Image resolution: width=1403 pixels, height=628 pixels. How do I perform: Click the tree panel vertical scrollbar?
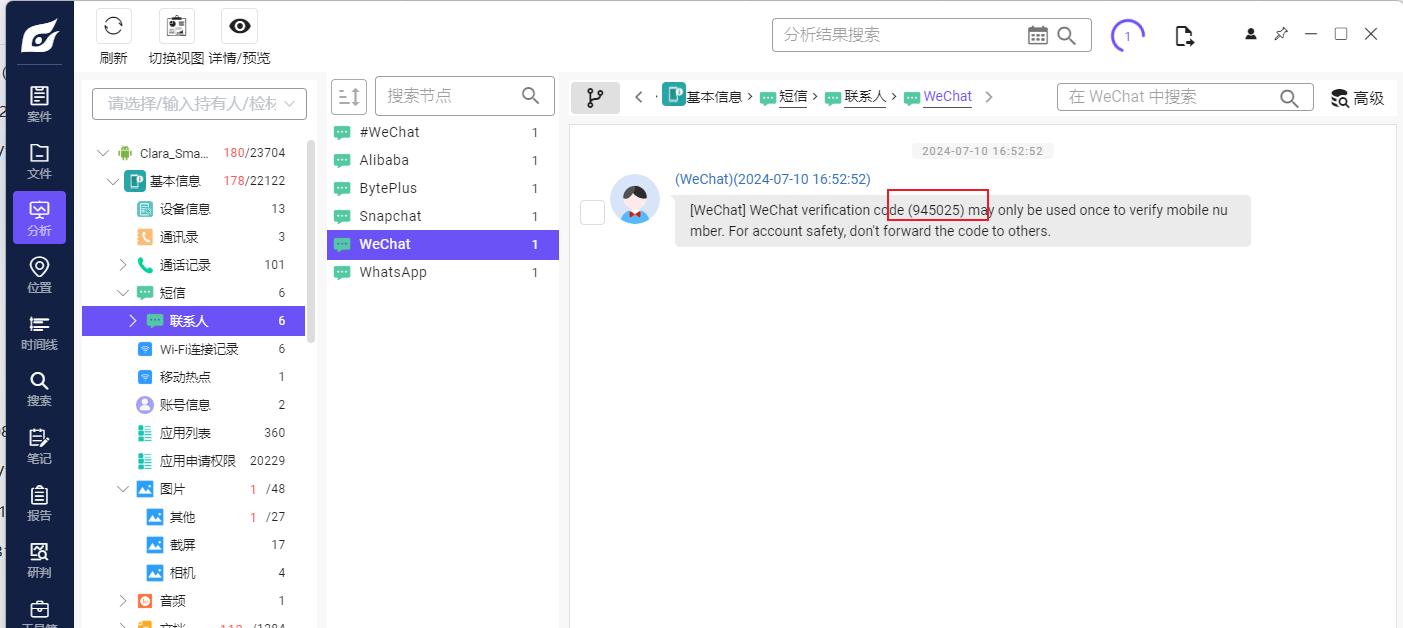click(311, 240)
